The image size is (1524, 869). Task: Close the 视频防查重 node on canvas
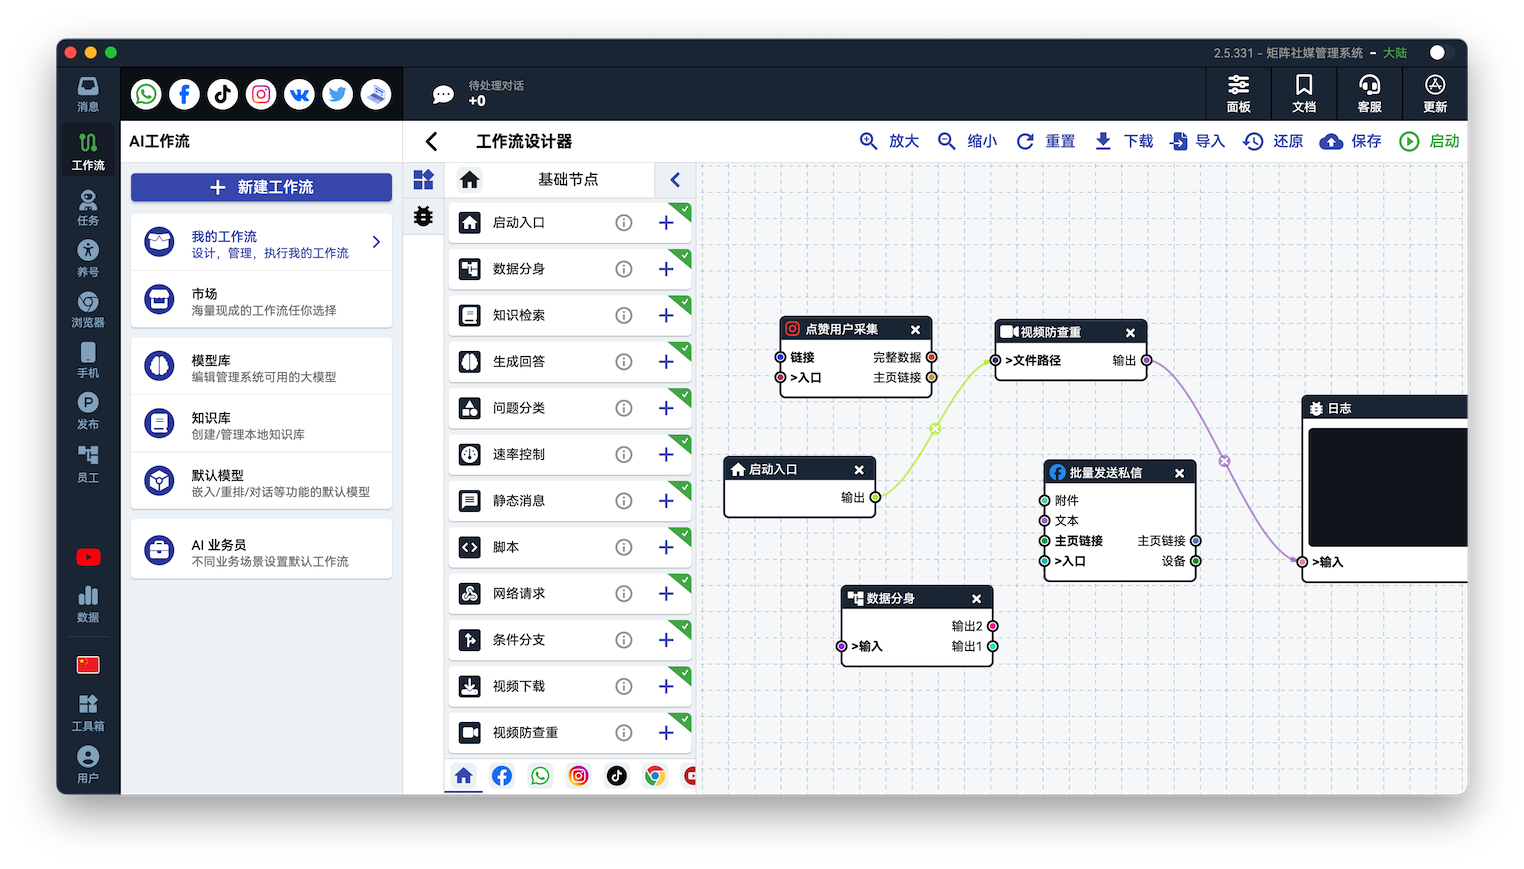1130,333
